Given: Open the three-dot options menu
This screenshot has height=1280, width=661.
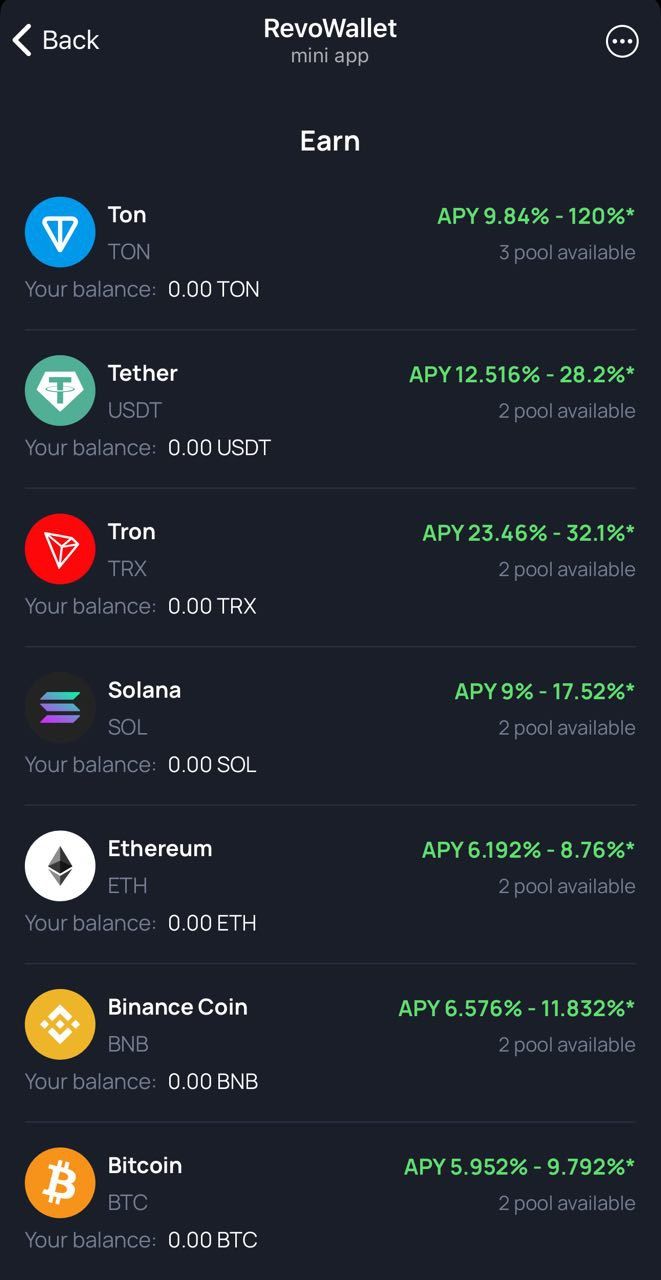Looking at the screenshot, I should point(622,41).
